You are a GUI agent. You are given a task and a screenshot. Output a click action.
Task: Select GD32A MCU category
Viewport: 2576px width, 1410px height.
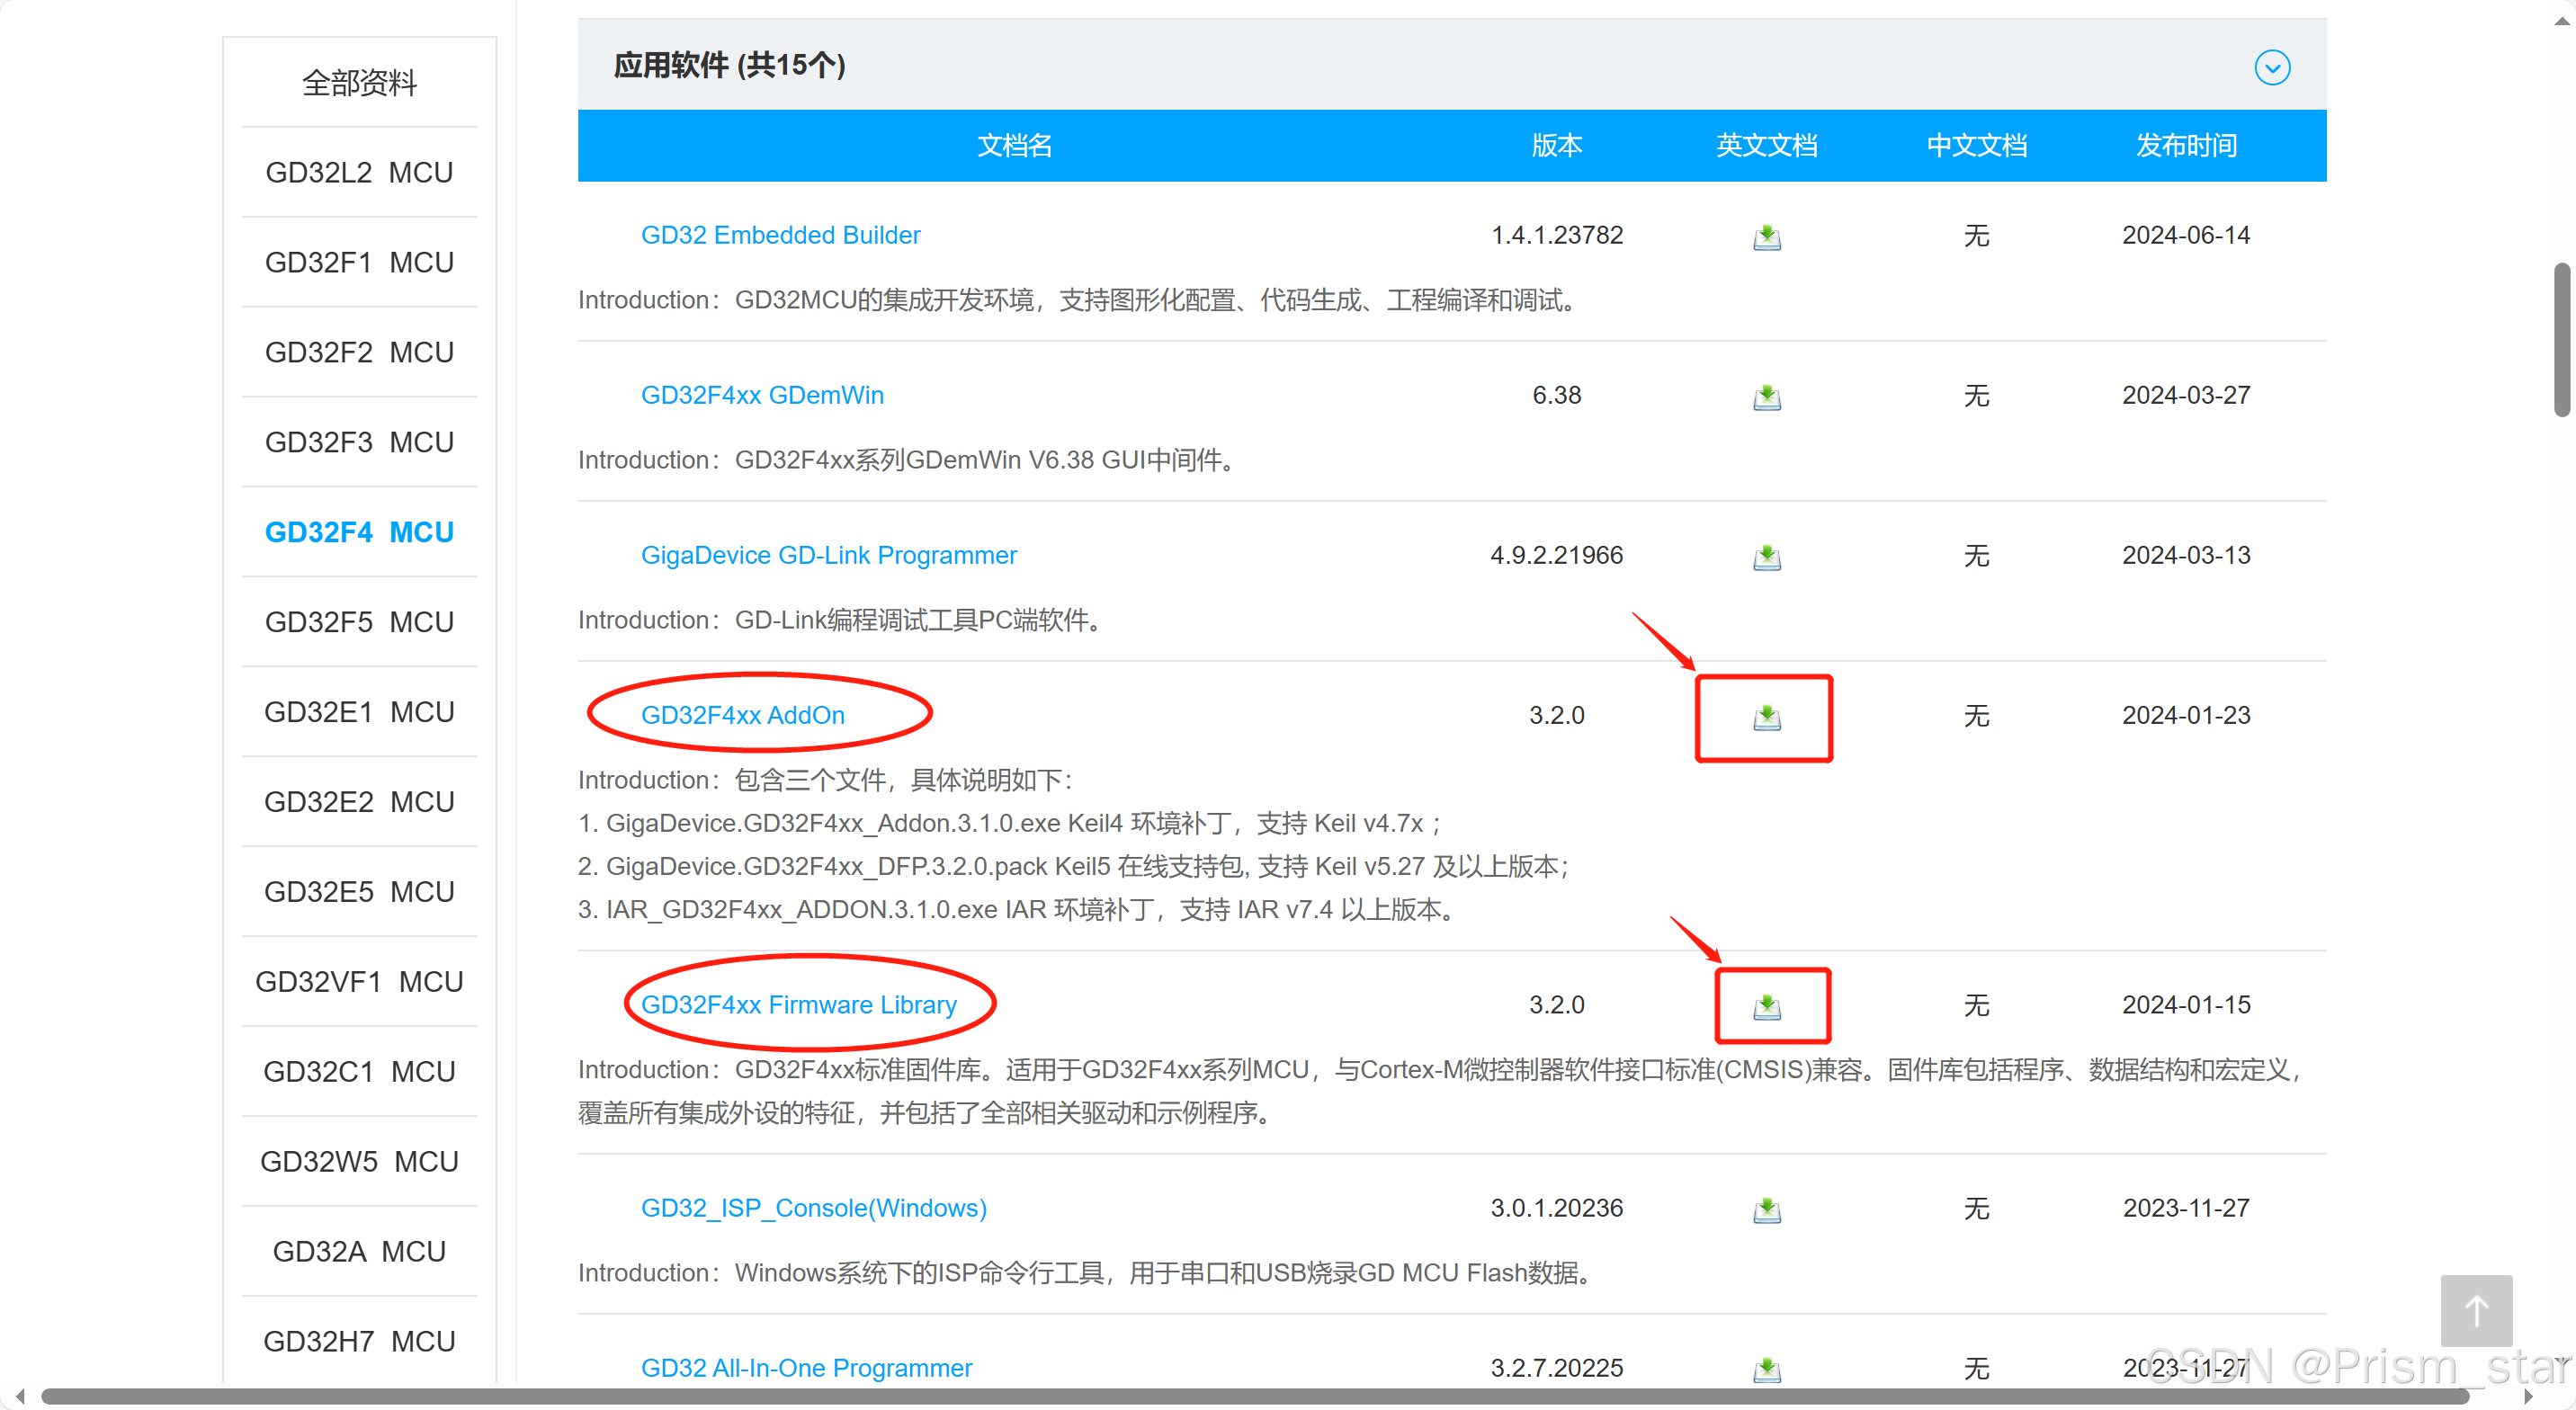coord(359,1252)
